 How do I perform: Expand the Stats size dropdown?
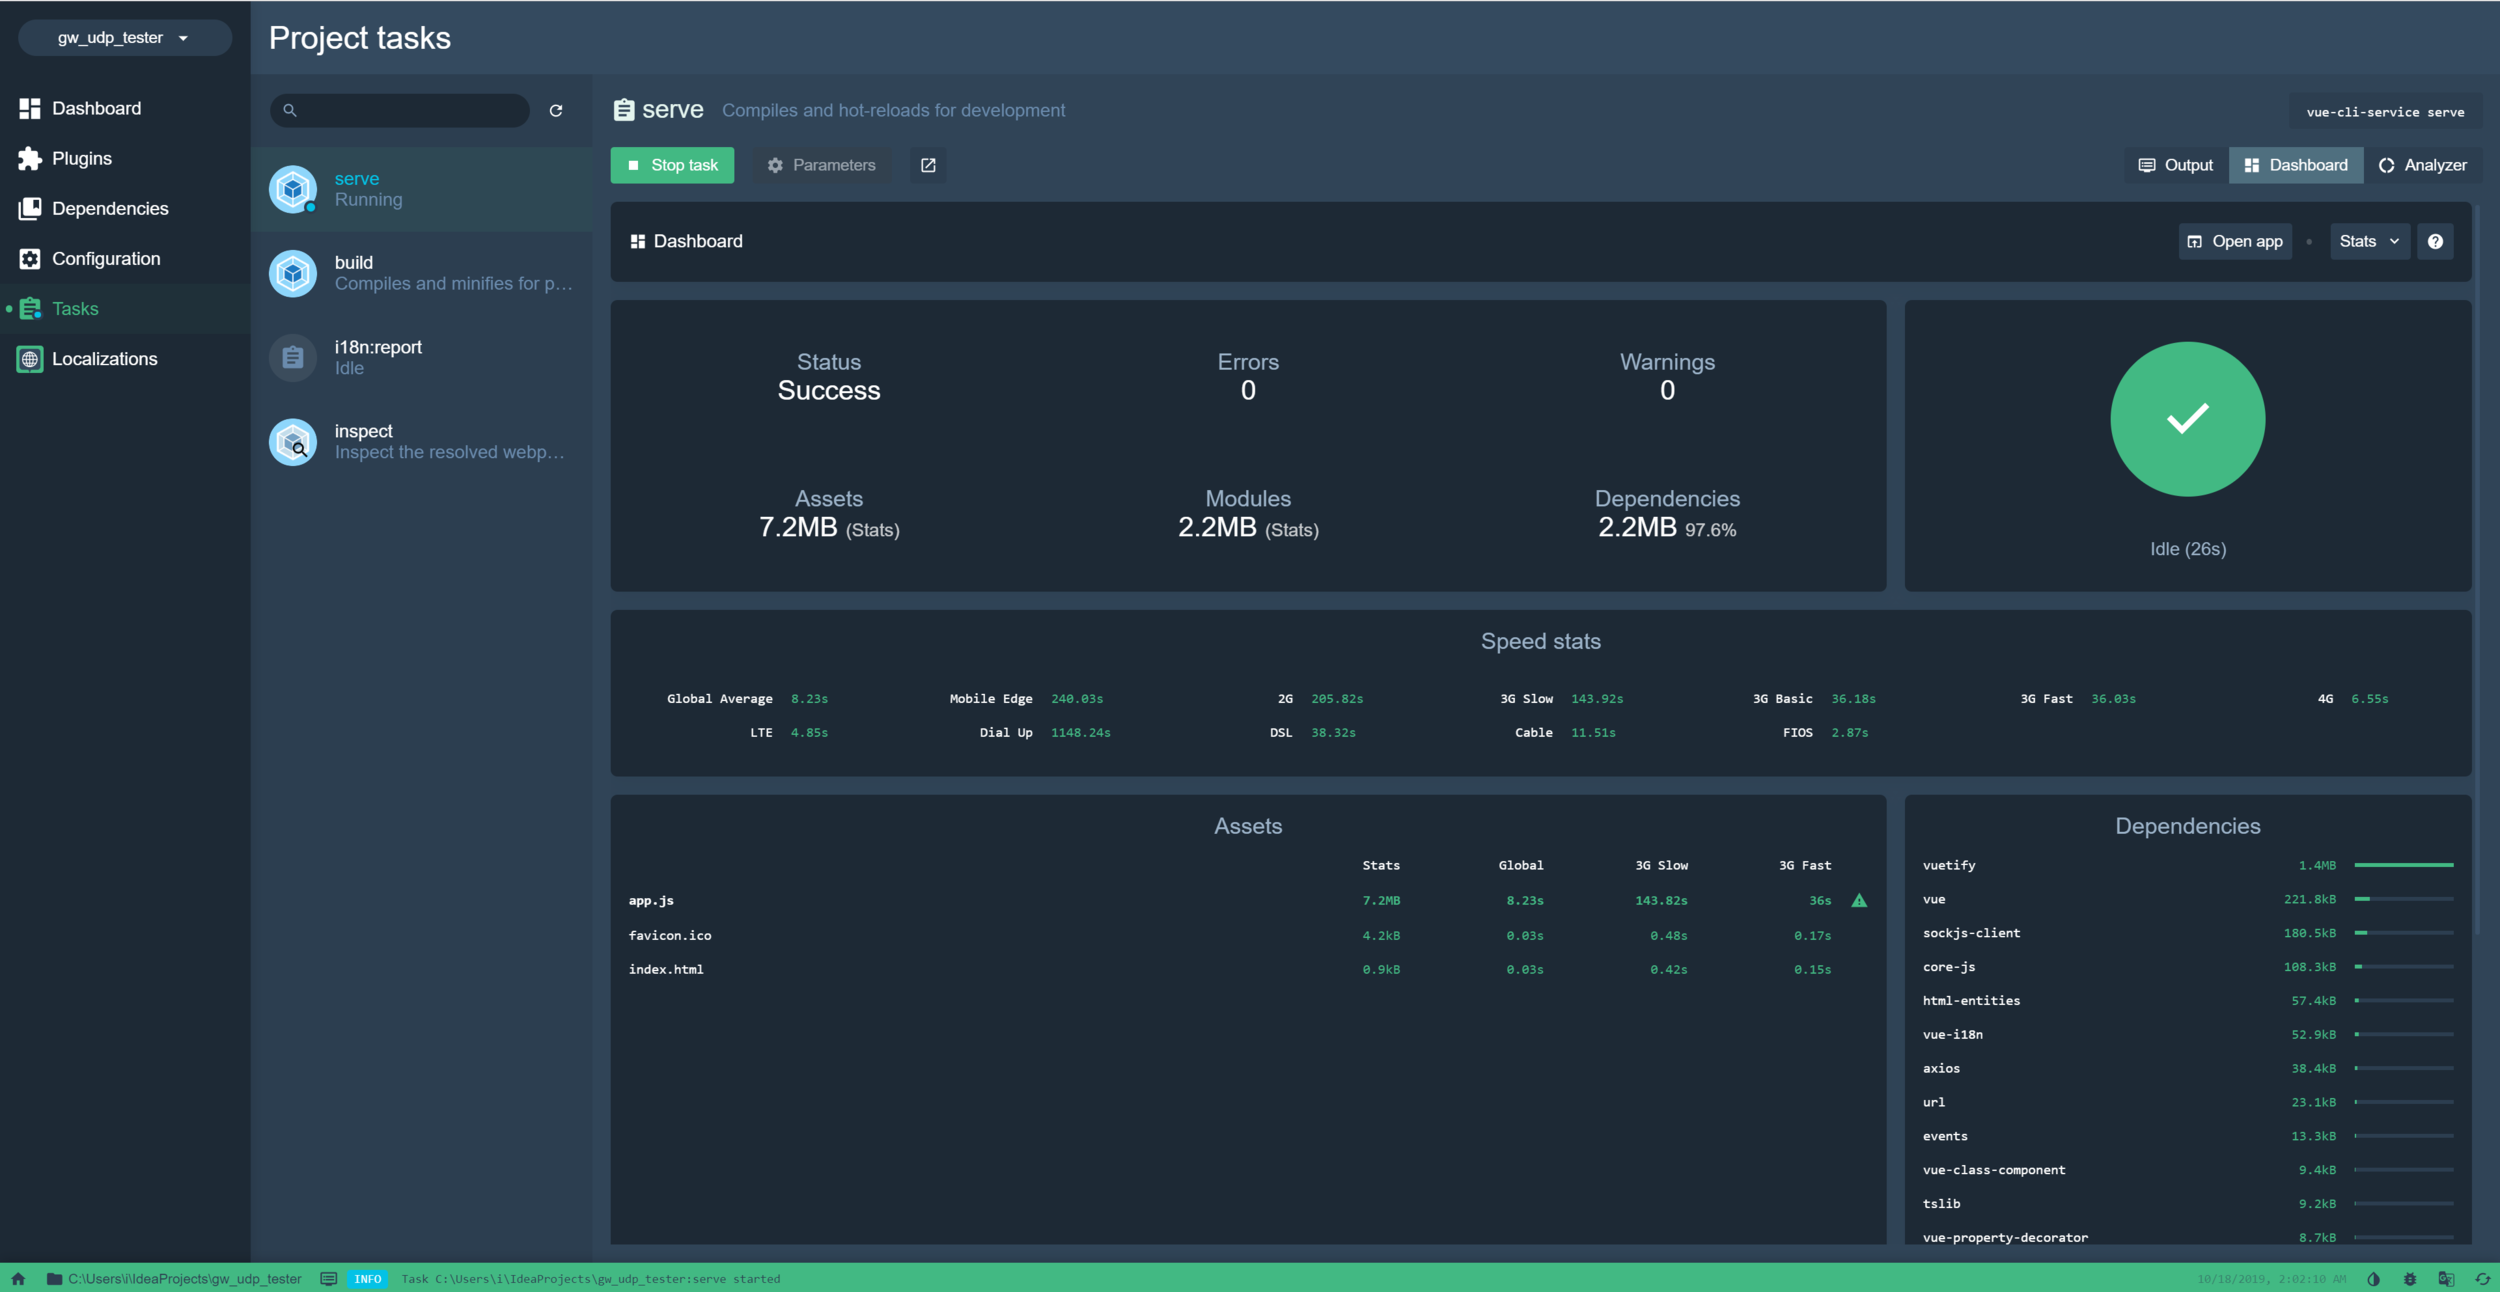pyautogui.click(x=2369, y=241)
